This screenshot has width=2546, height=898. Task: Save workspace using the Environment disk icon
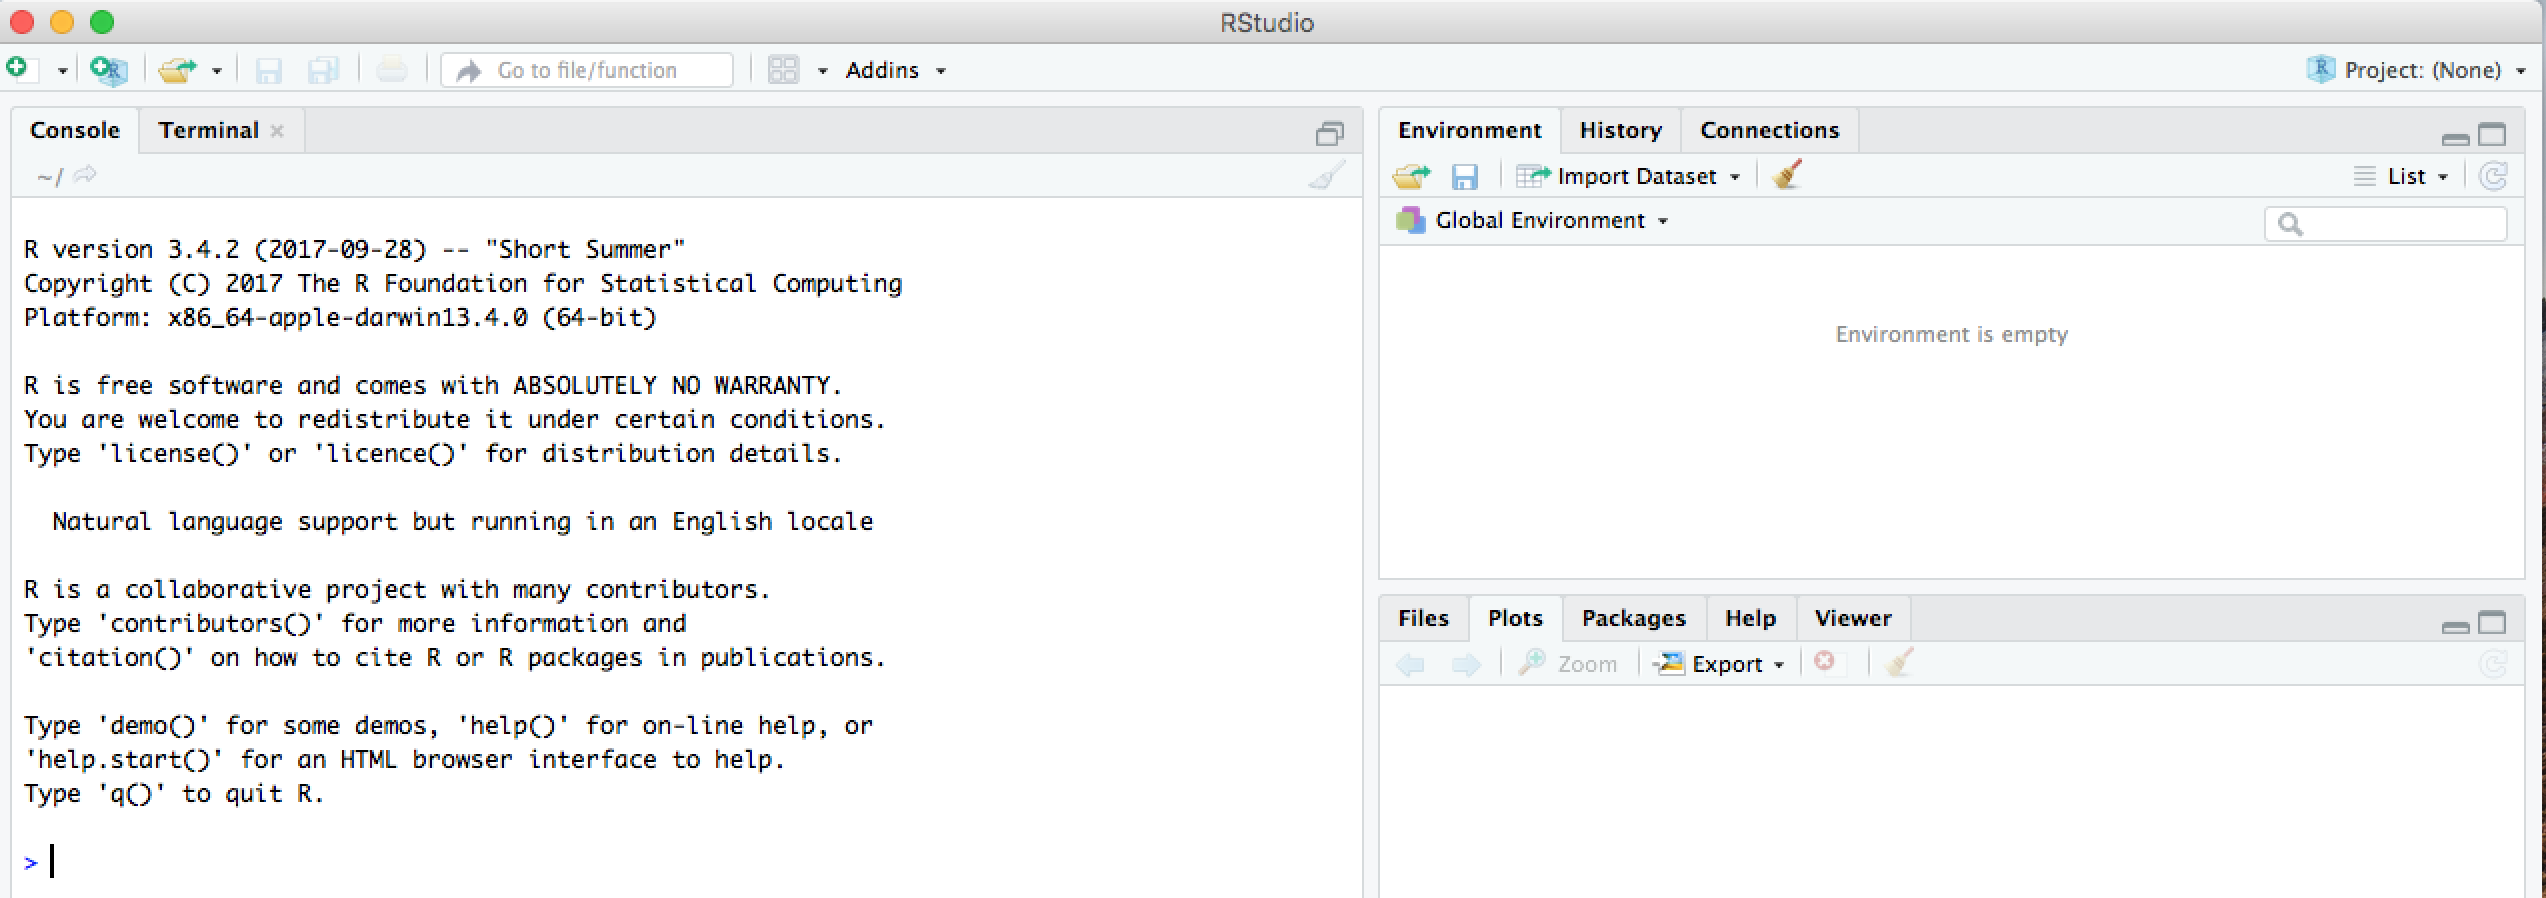(x=1464, y=177)
